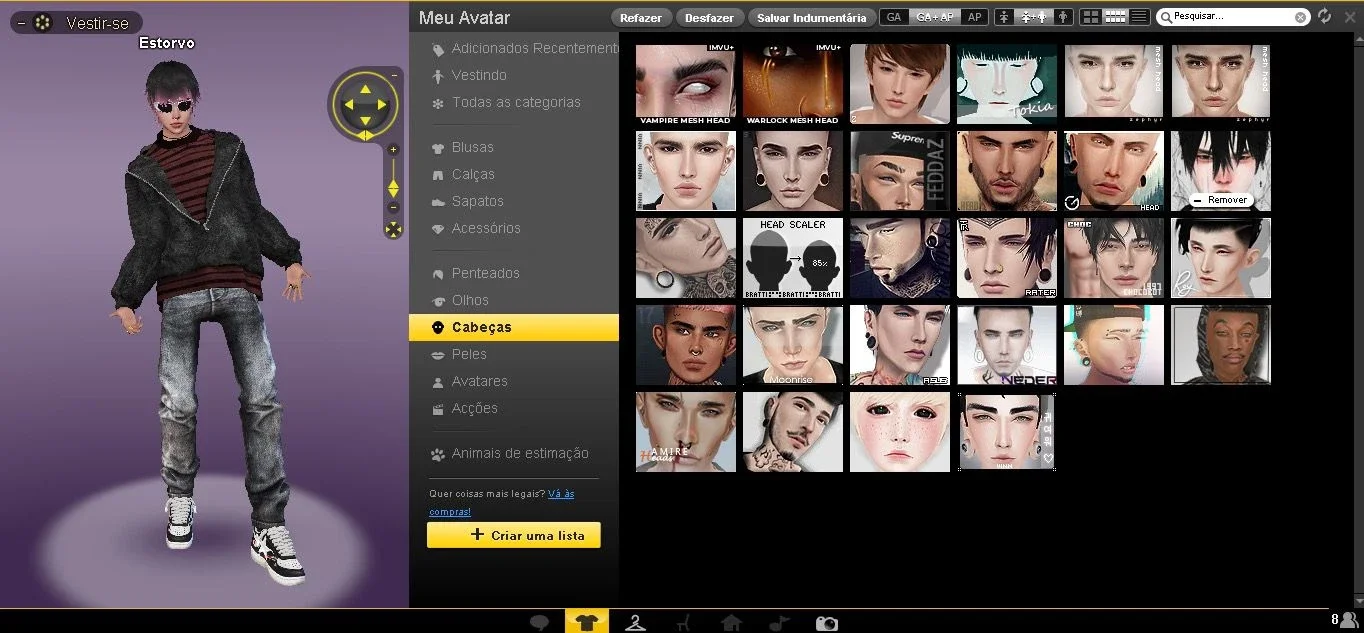Switch to small thumbnail grid view
The height and width of the screenshot is (633, 1364).
(1115, 17)
